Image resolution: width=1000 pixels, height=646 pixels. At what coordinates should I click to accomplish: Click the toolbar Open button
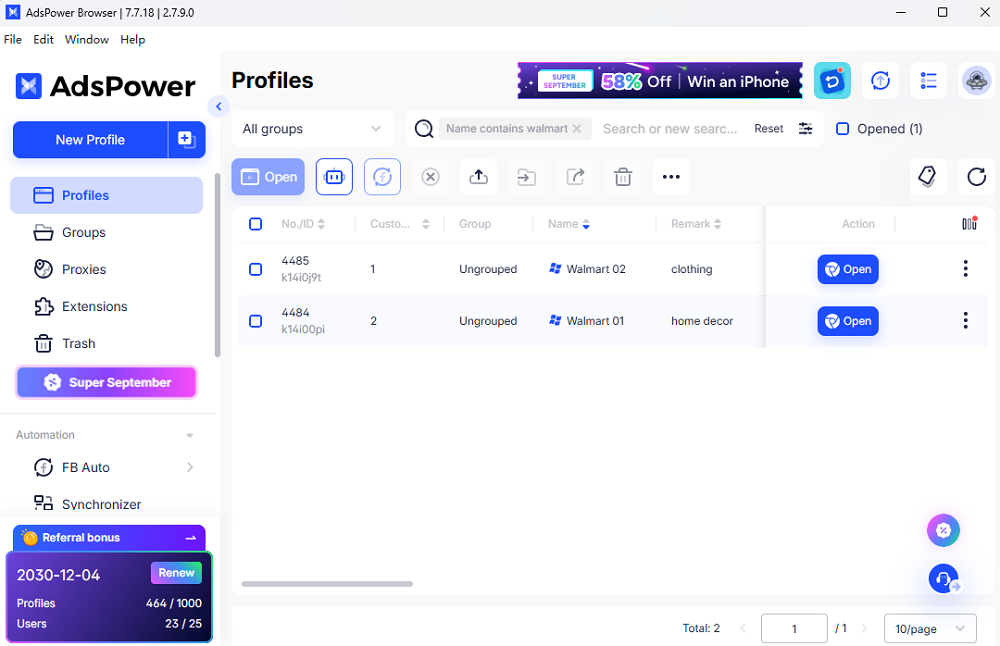coord(268,177)
